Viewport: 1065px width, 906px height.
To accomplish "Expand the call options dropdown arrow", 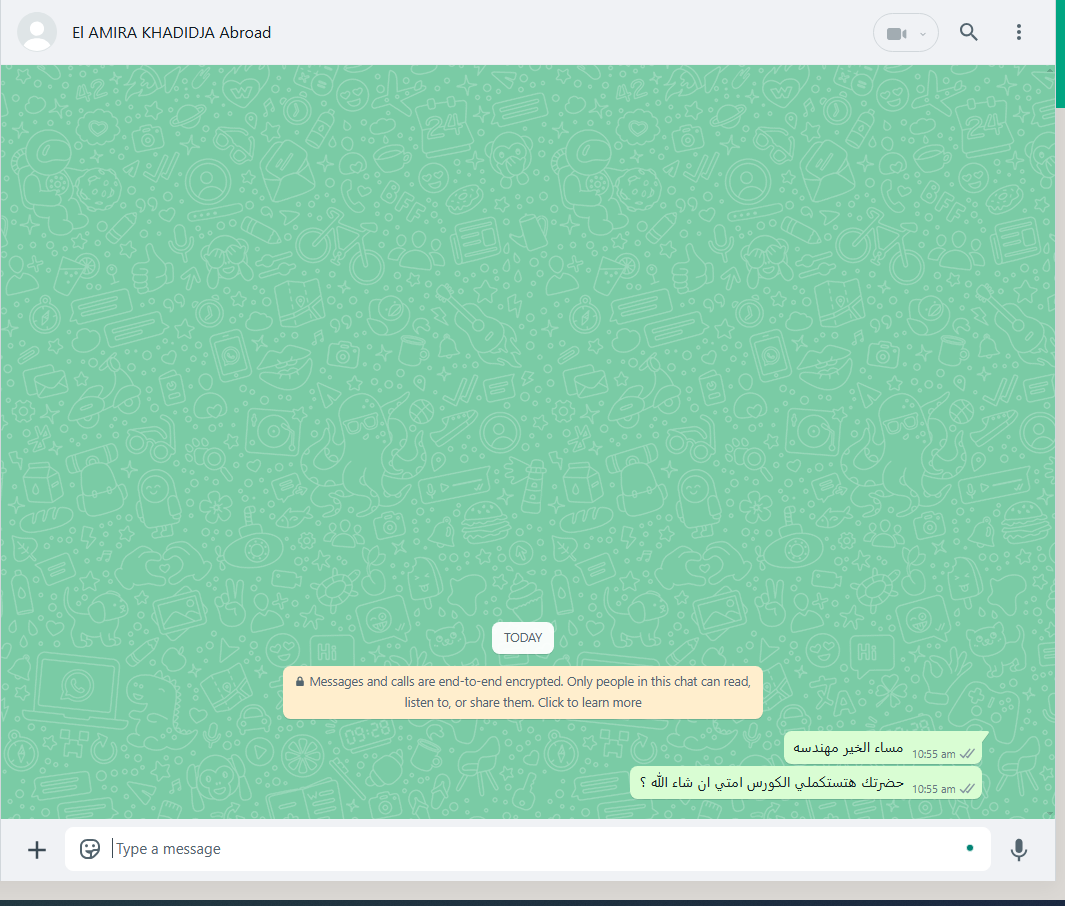I will point(922,34).
